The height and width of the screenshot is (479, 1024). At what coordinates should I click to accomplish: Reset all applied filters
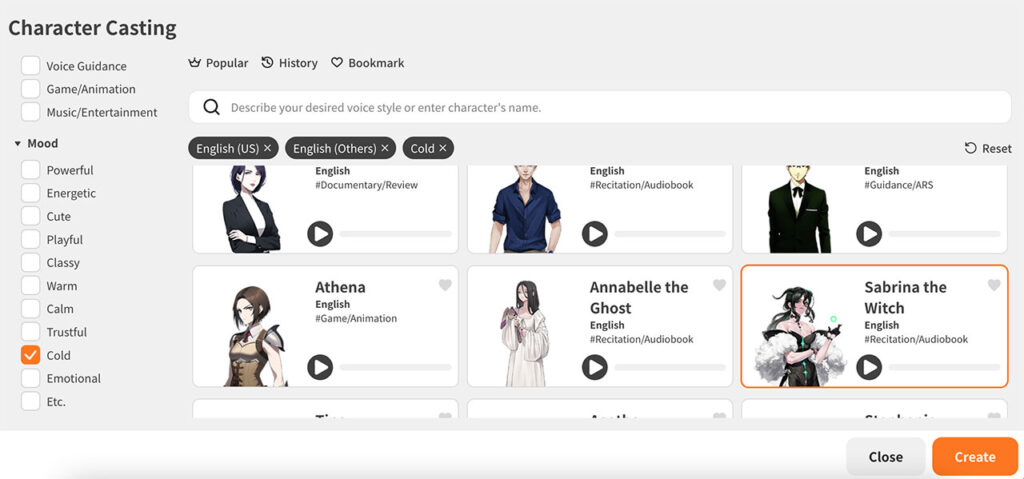tap(988, 148)
